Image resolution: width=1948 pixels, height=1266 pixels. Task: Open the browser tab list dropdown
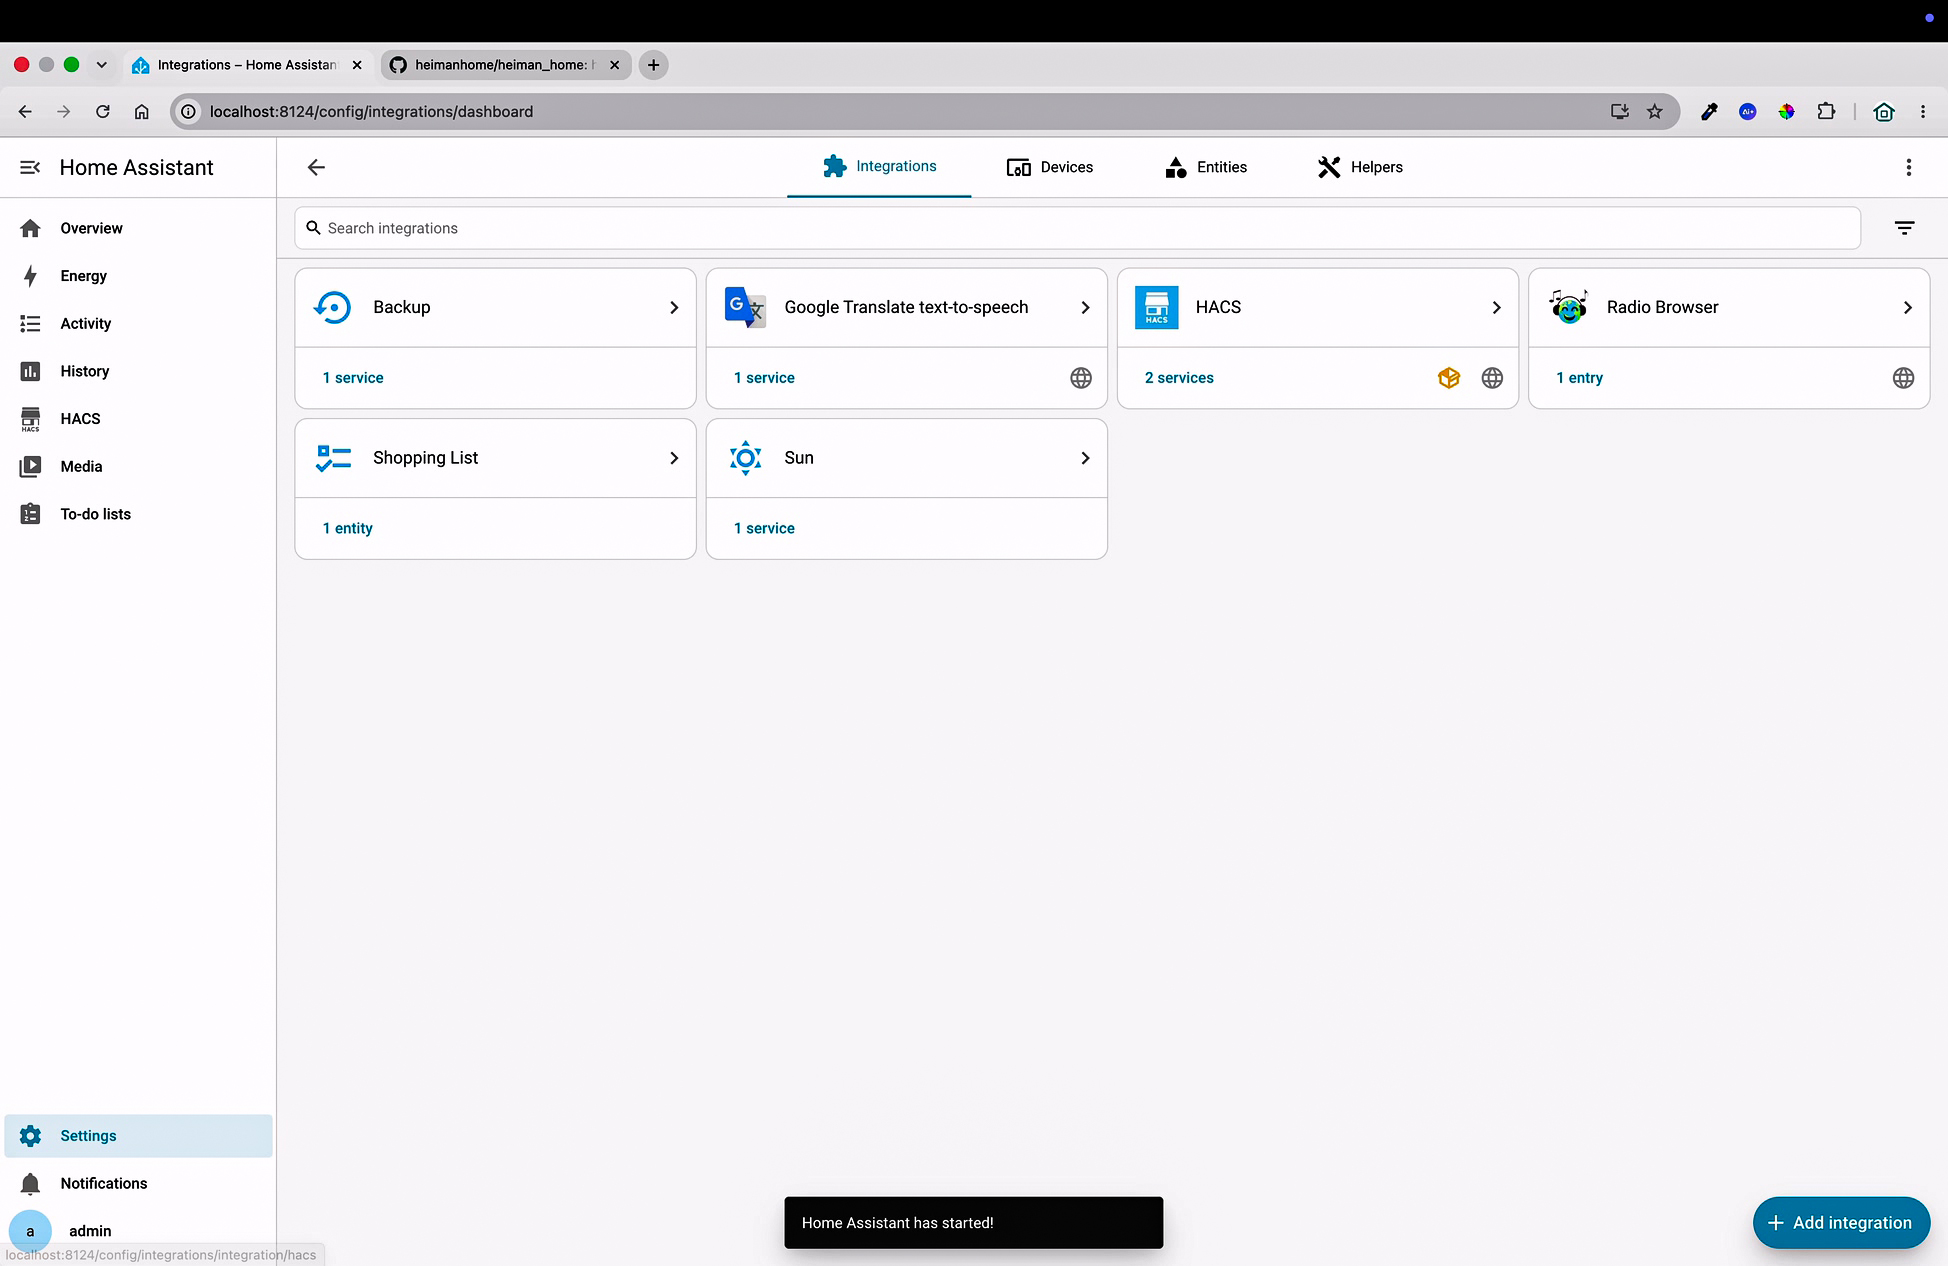101,65
